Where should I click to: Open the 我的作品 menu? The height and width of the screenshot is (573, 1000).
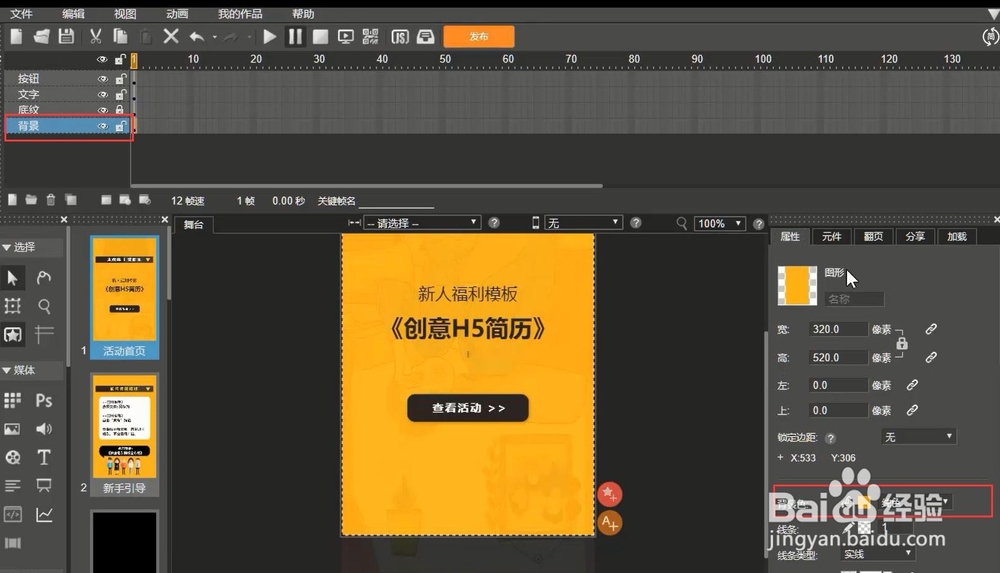pyautogui.click(x=240, y=14)
